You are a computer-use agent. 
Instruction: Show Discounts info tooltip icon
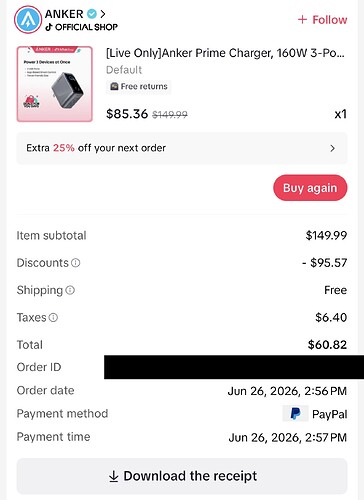click(76, 263)
